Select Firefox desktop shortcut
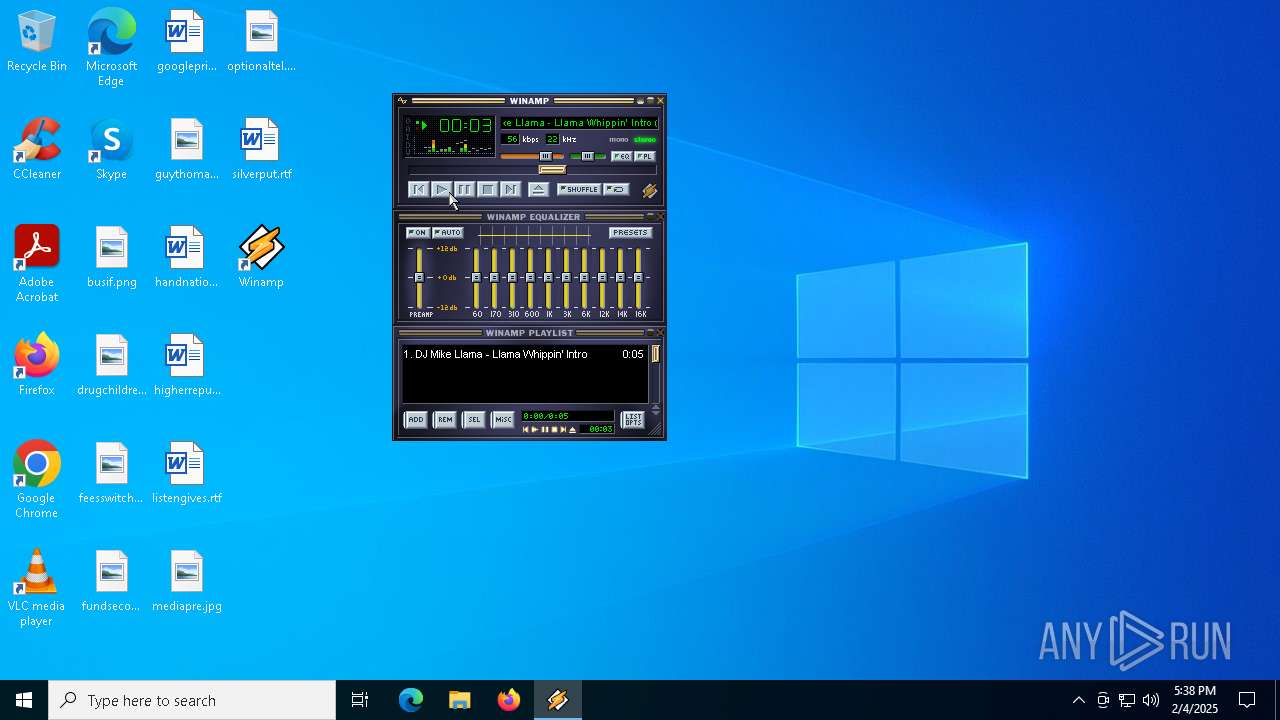The height and width of the screenshot is (720, 1280). tap(37, 366)
